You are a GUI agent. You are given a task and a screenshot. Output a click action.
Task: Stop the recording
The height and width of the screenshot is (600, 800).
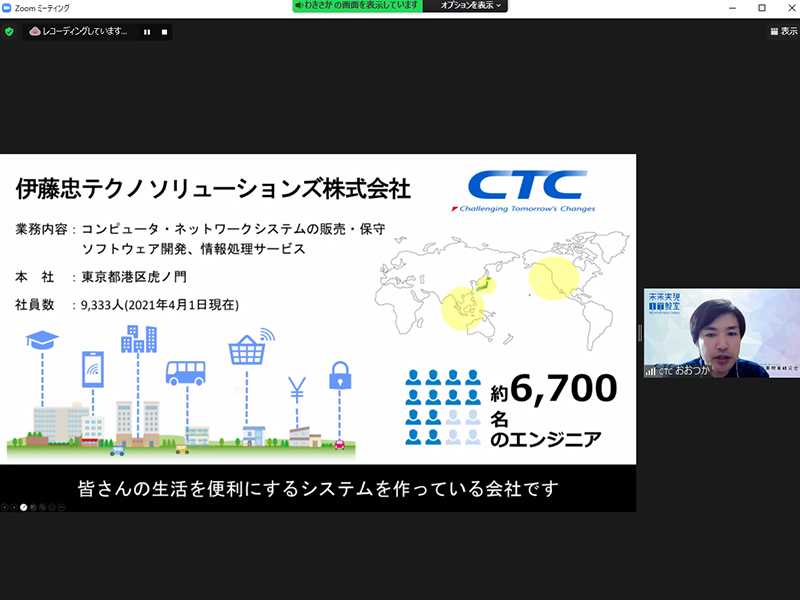(x=164, y=32)
